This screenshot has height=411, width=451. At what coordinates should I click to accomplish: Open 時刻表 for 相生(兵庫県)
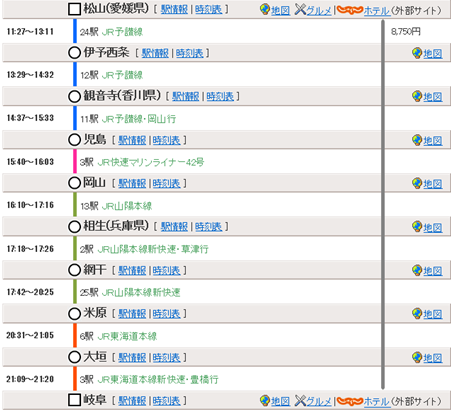(209, 227)
